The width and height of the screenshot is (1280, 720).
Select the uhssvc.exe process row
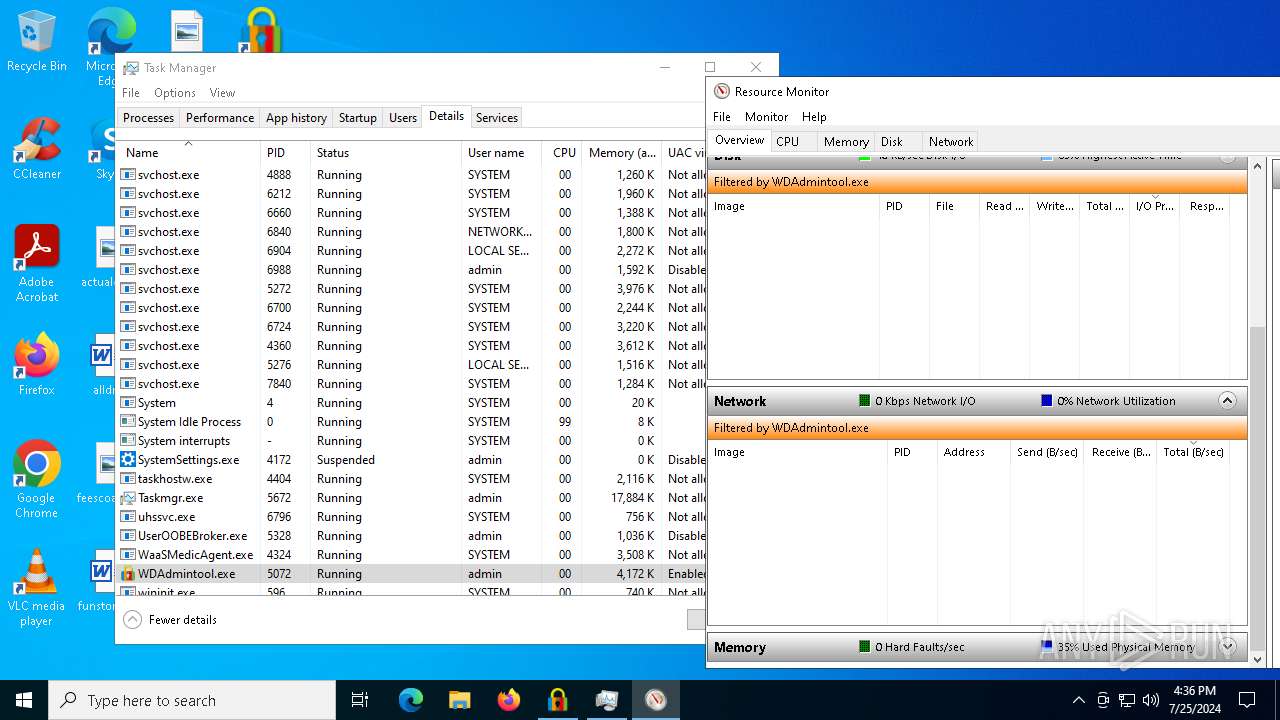411,517
